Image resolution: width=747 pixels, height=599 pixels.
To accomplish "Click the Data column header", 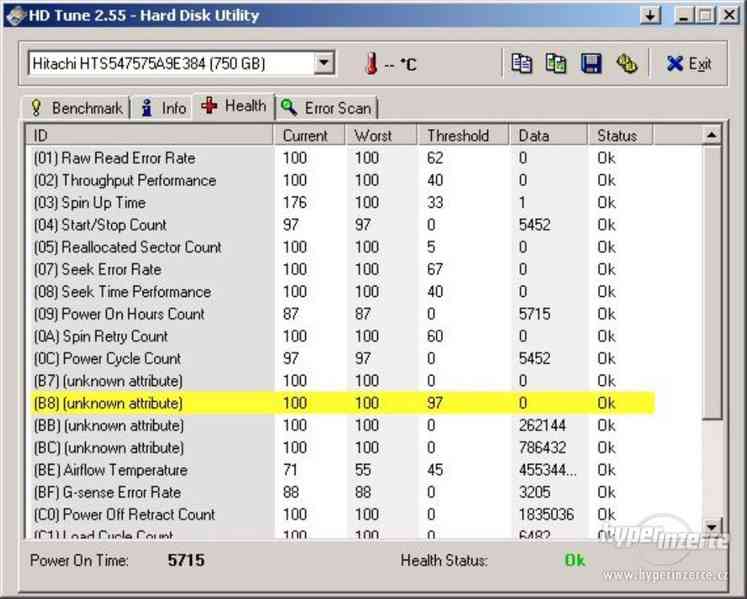I will (x=548, y=136).
